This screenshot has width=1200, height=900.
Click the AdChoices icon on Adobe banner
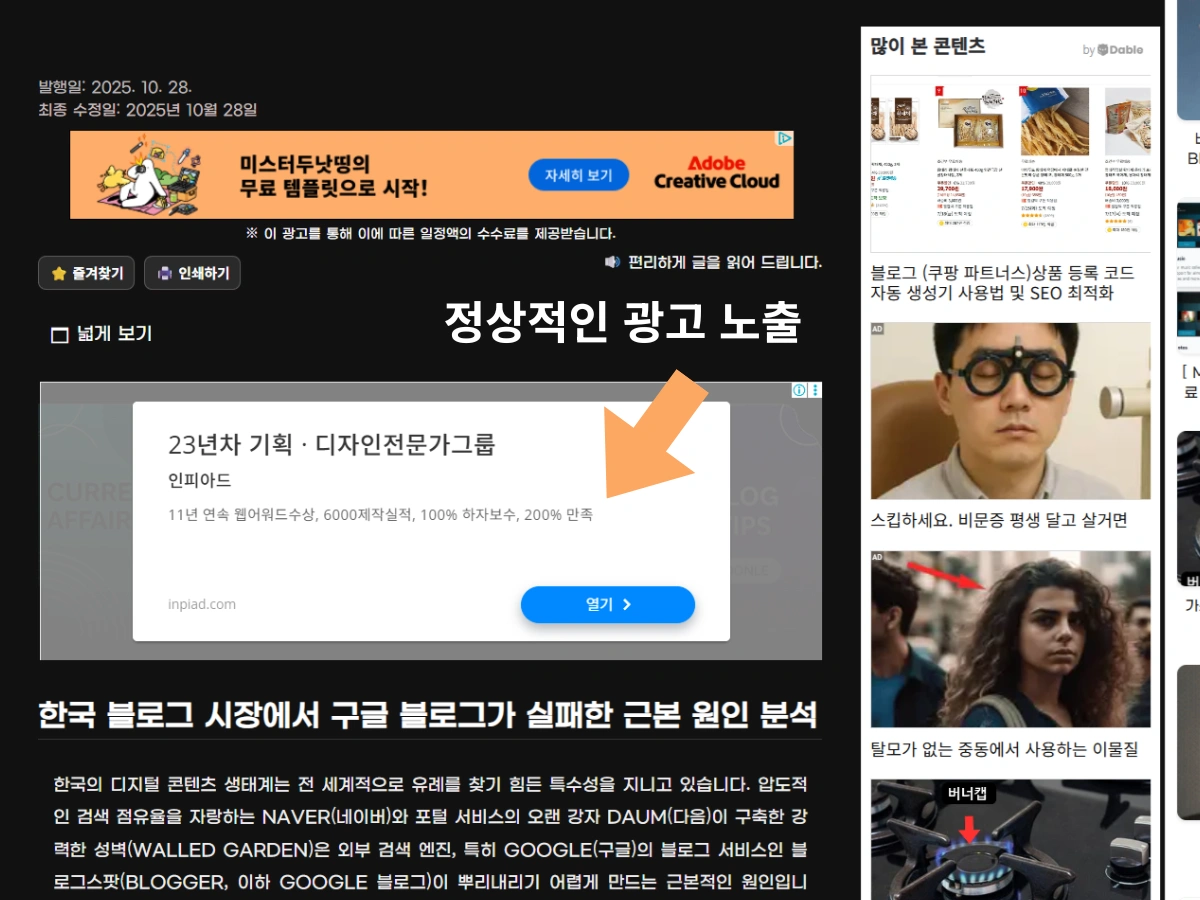tap(786, 139)
